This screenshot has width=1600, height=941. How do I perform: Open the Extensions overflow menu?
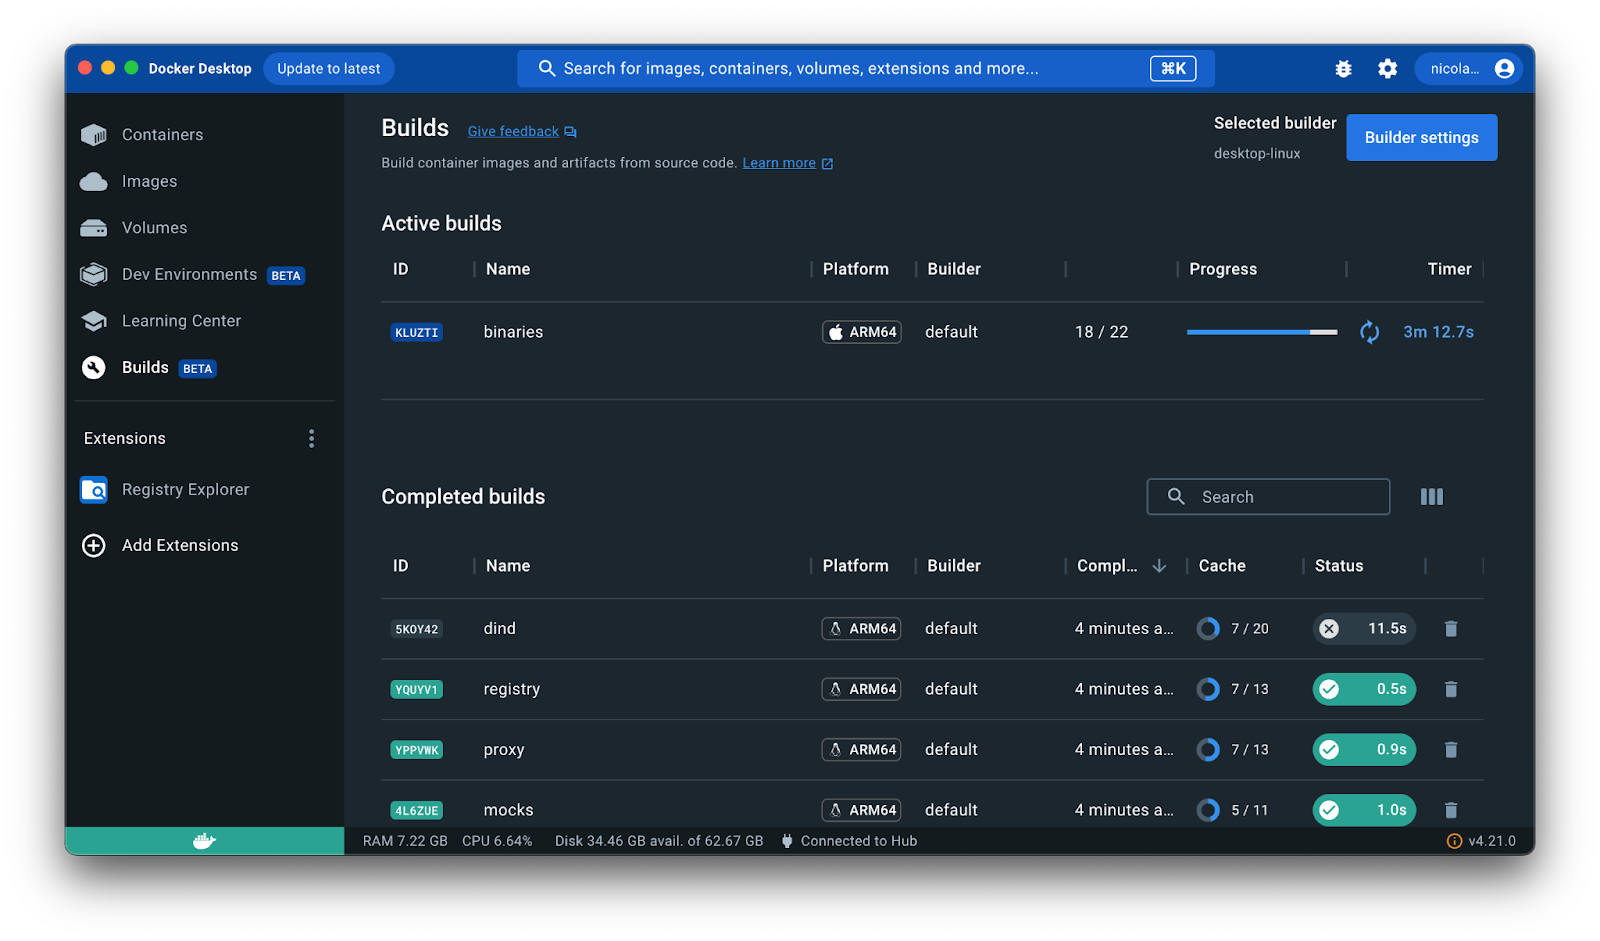tap(311, 438)
